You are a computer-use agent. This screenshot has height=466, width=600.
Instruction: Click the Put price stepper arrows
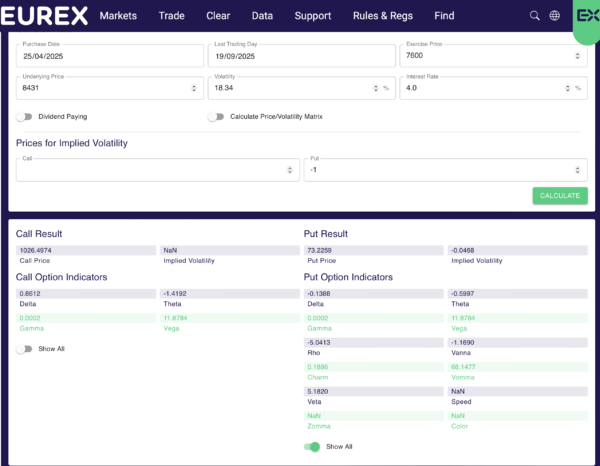(x=577, y=170)
